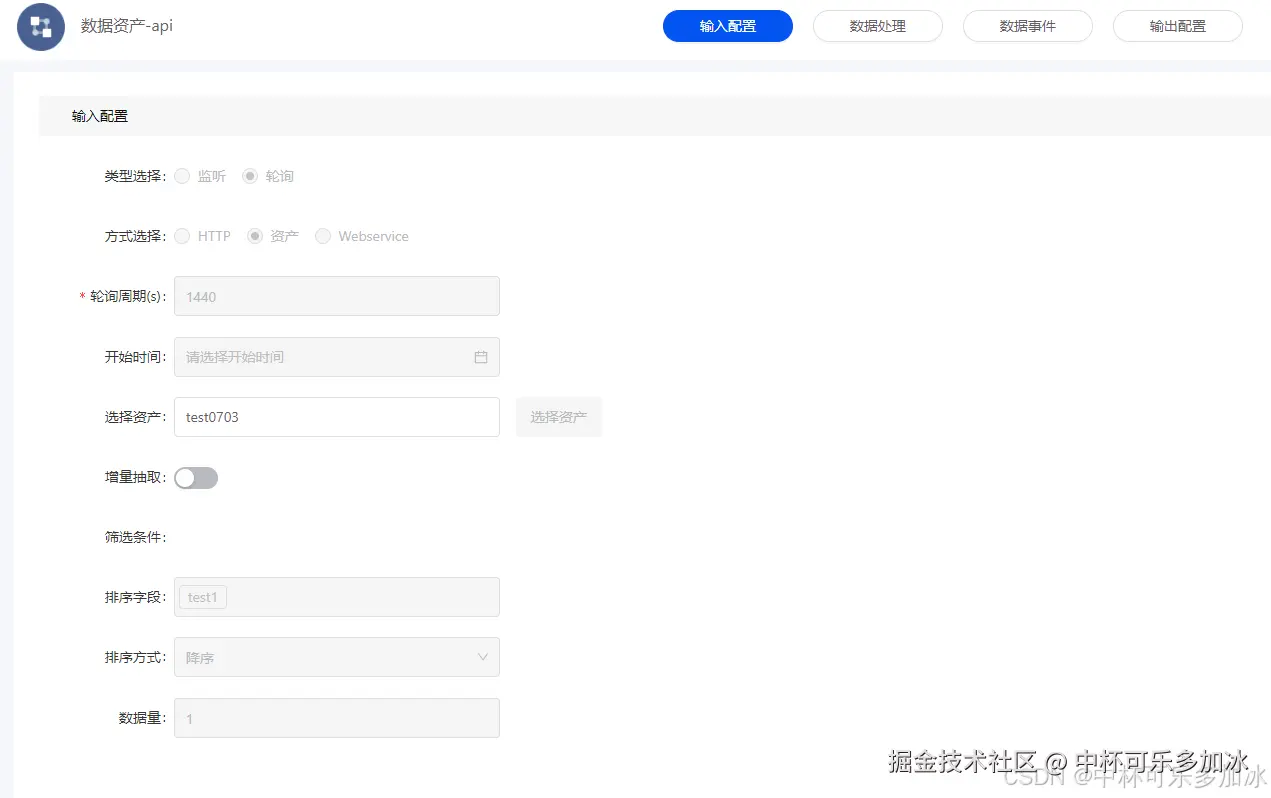Click the 排序字段 field showing test1

tap(337, 597)
